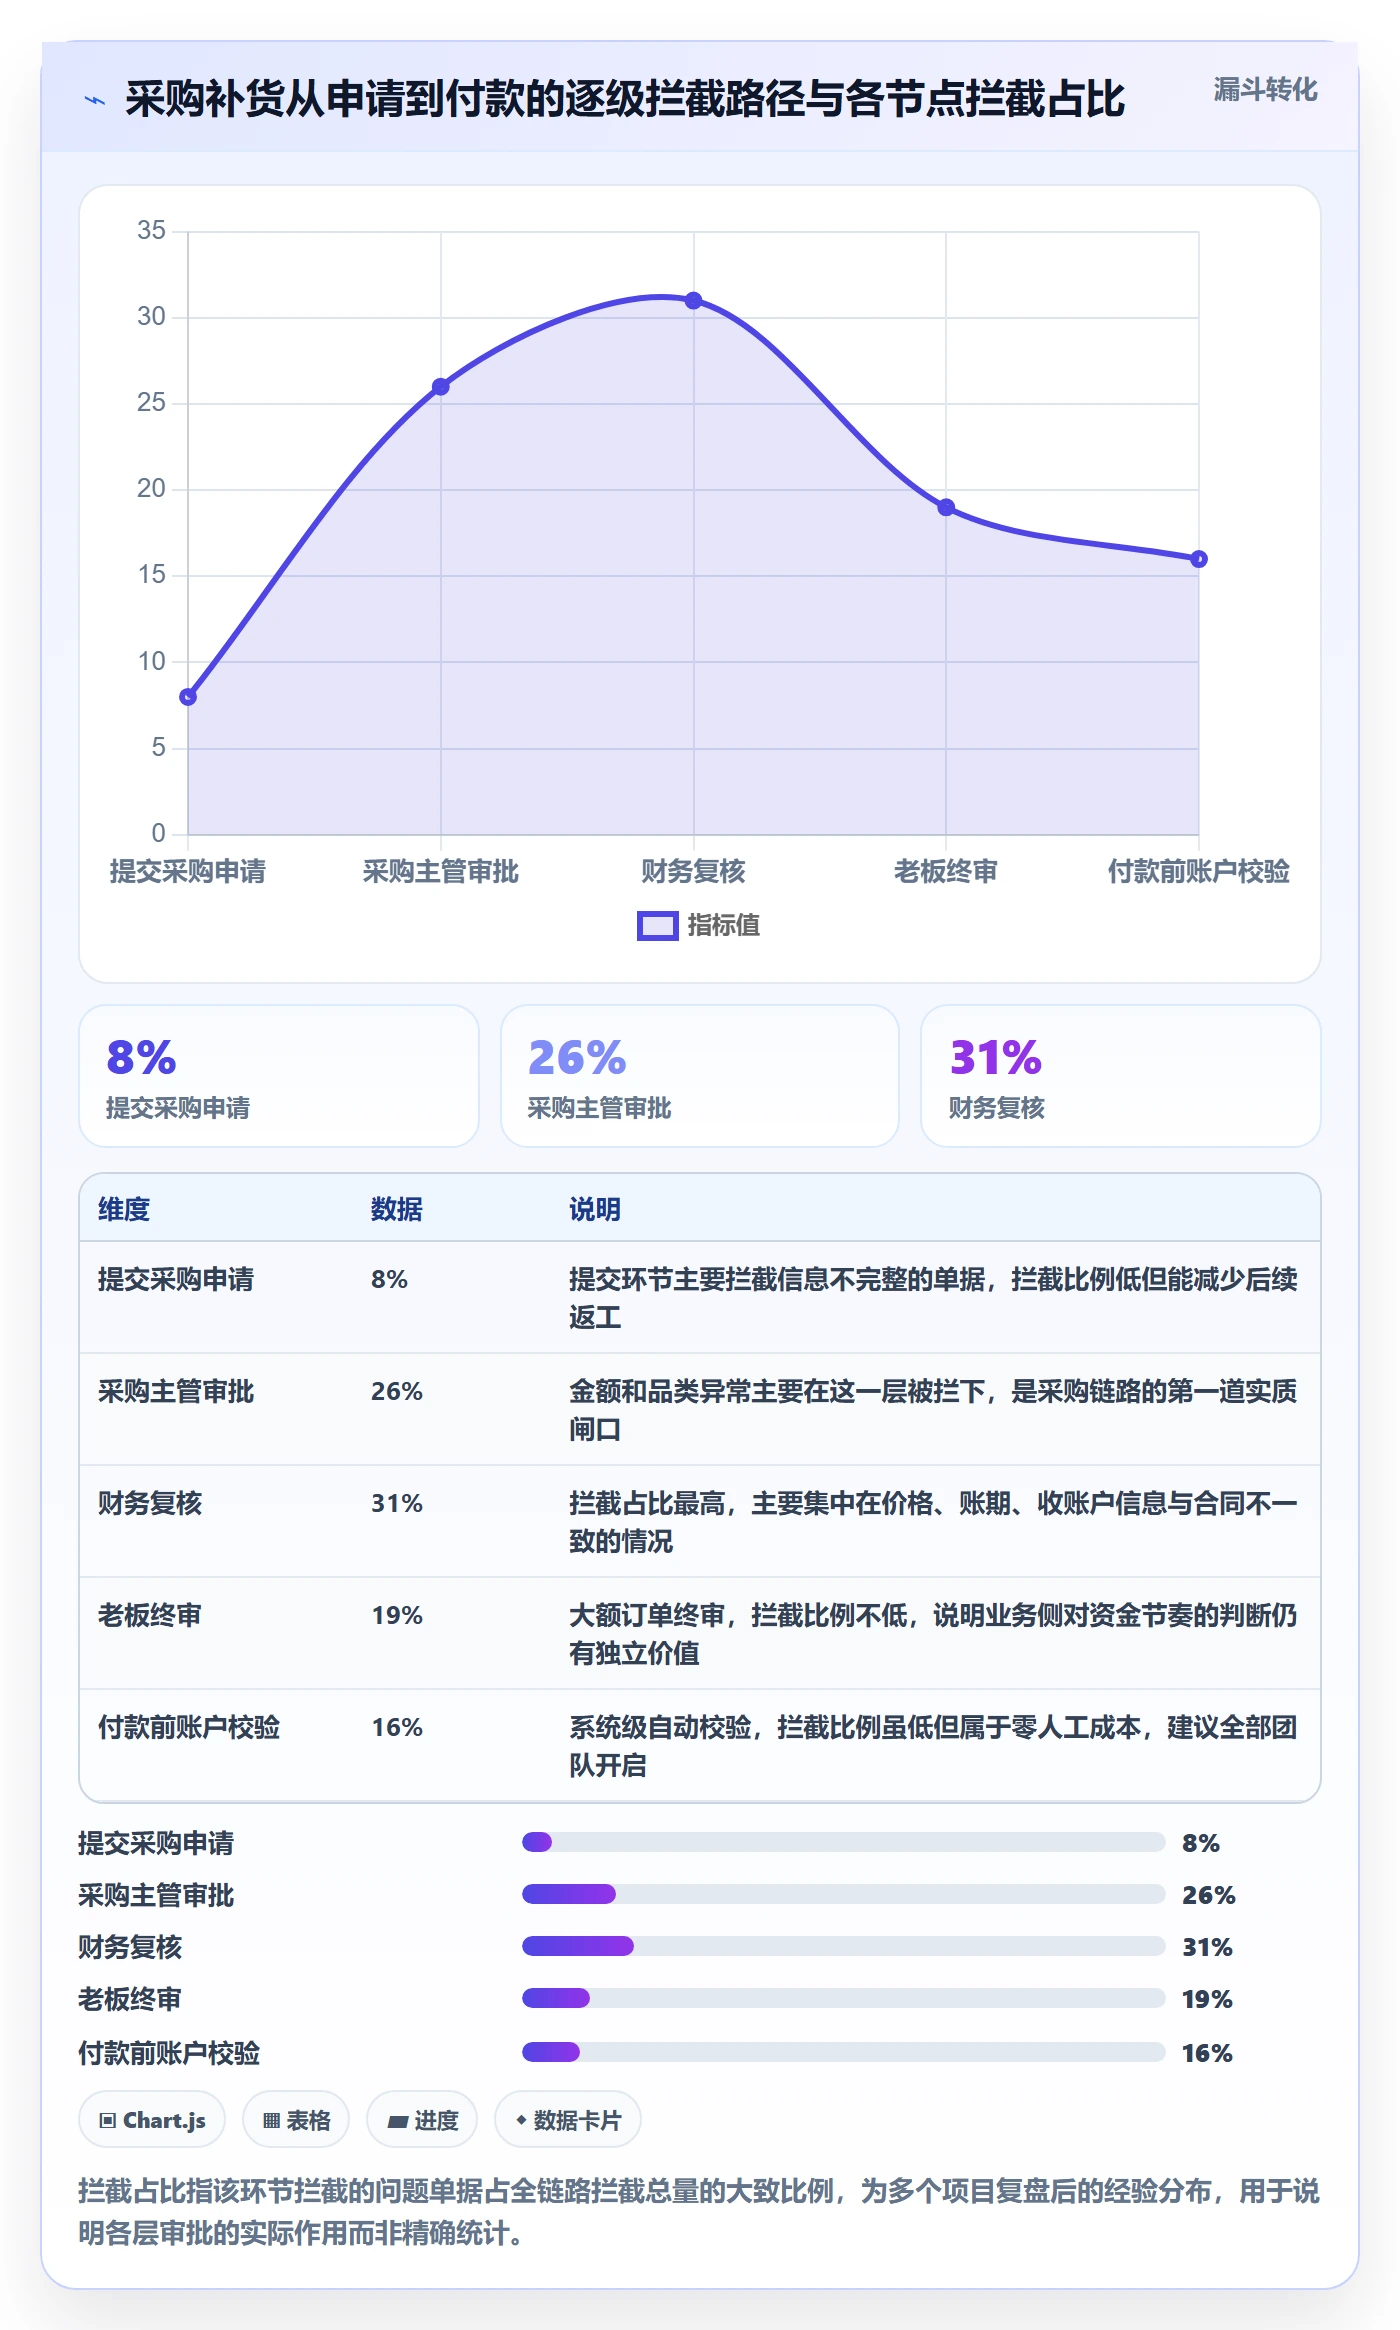Click the 16% value beside the last progress bar
Viewport: 1400px width, 2330px height.
[x=1207, y=2053]
